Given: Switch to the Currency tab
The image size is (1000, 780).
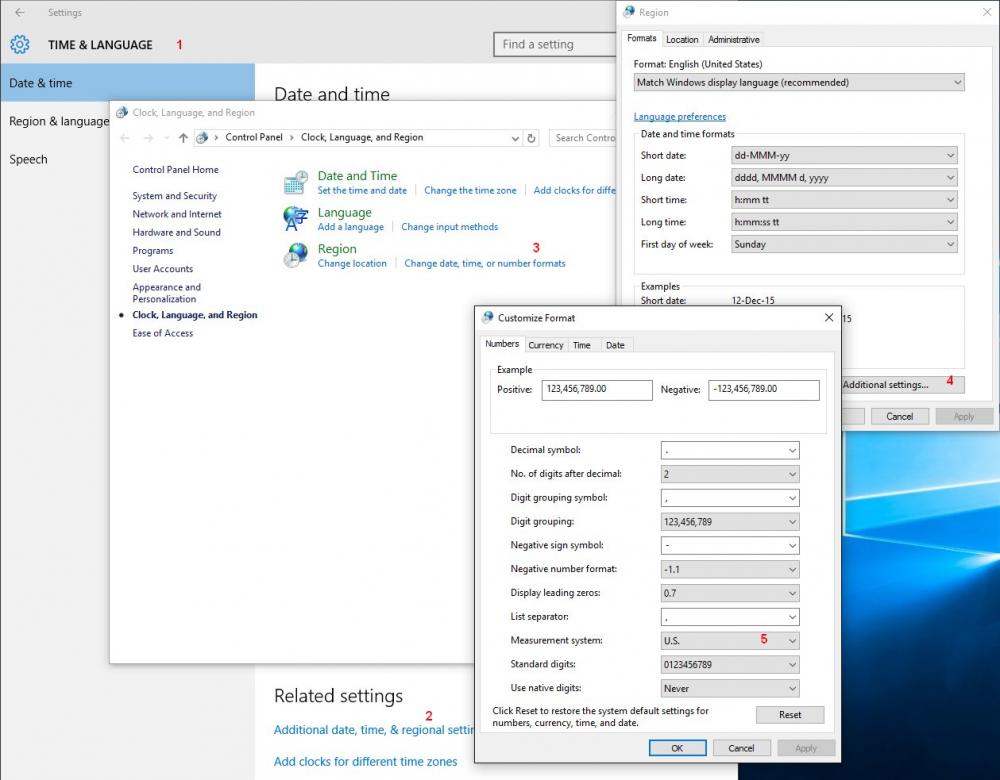Looking at the screenshot, I should click(x=545, y=345).
